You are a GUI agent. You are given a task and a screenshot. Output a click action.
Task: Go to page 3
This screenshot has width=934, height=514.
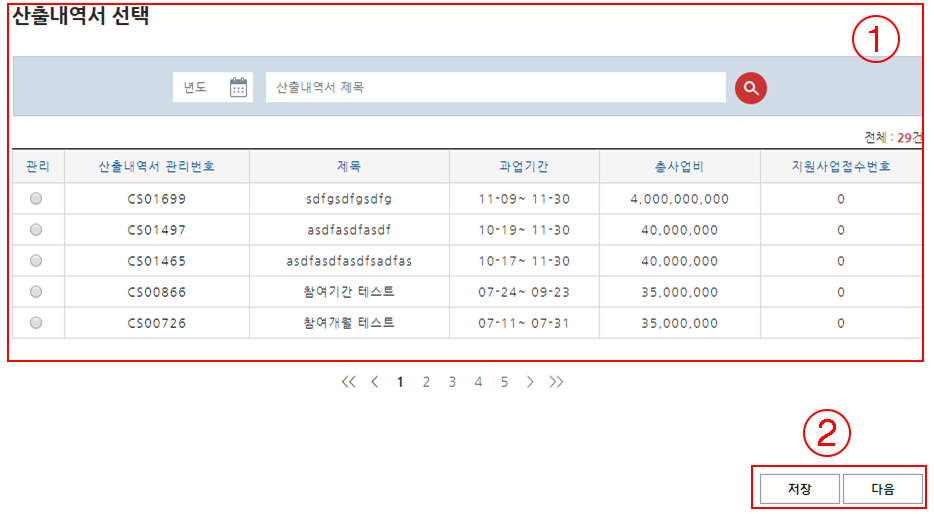452,382
